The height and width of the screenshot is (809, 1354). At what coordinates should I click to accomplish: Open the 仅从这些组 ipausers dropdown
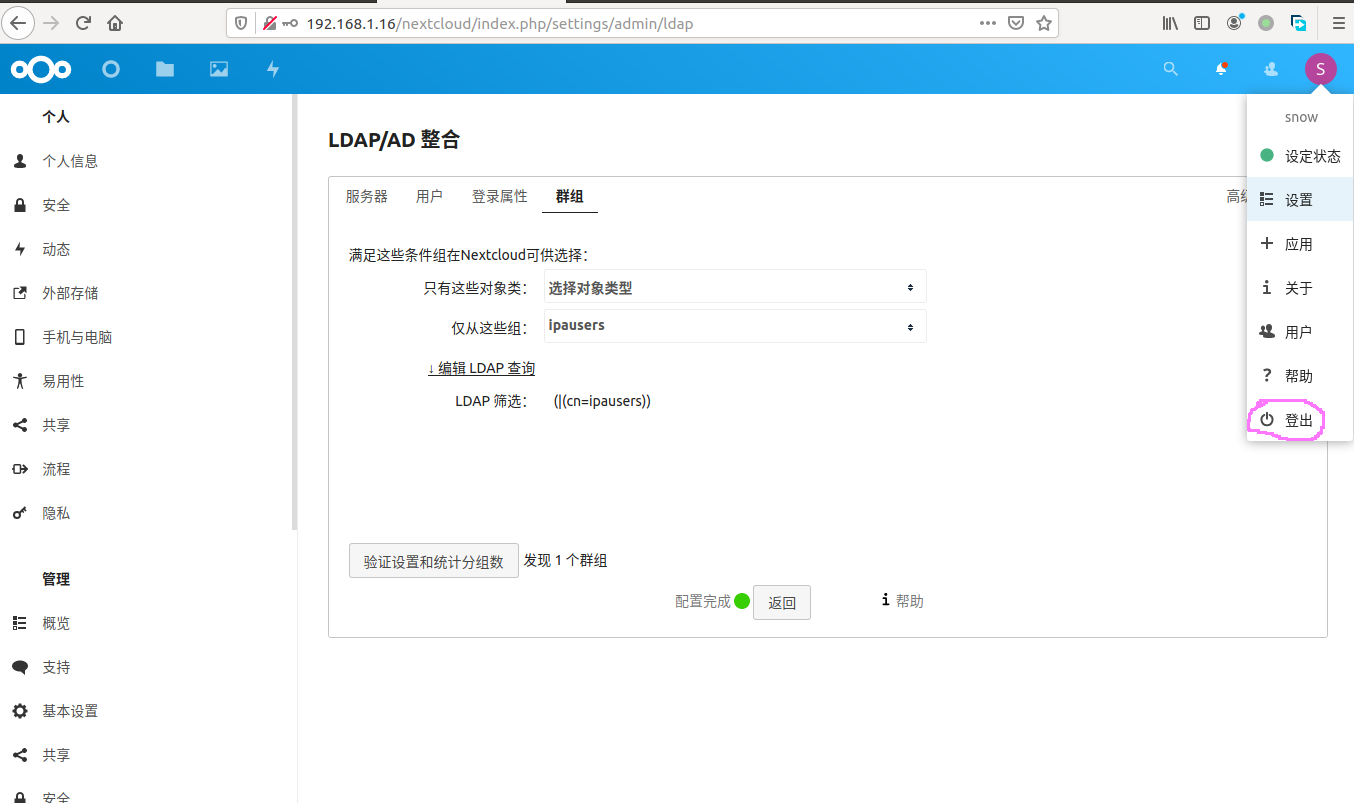coord(735,326)
